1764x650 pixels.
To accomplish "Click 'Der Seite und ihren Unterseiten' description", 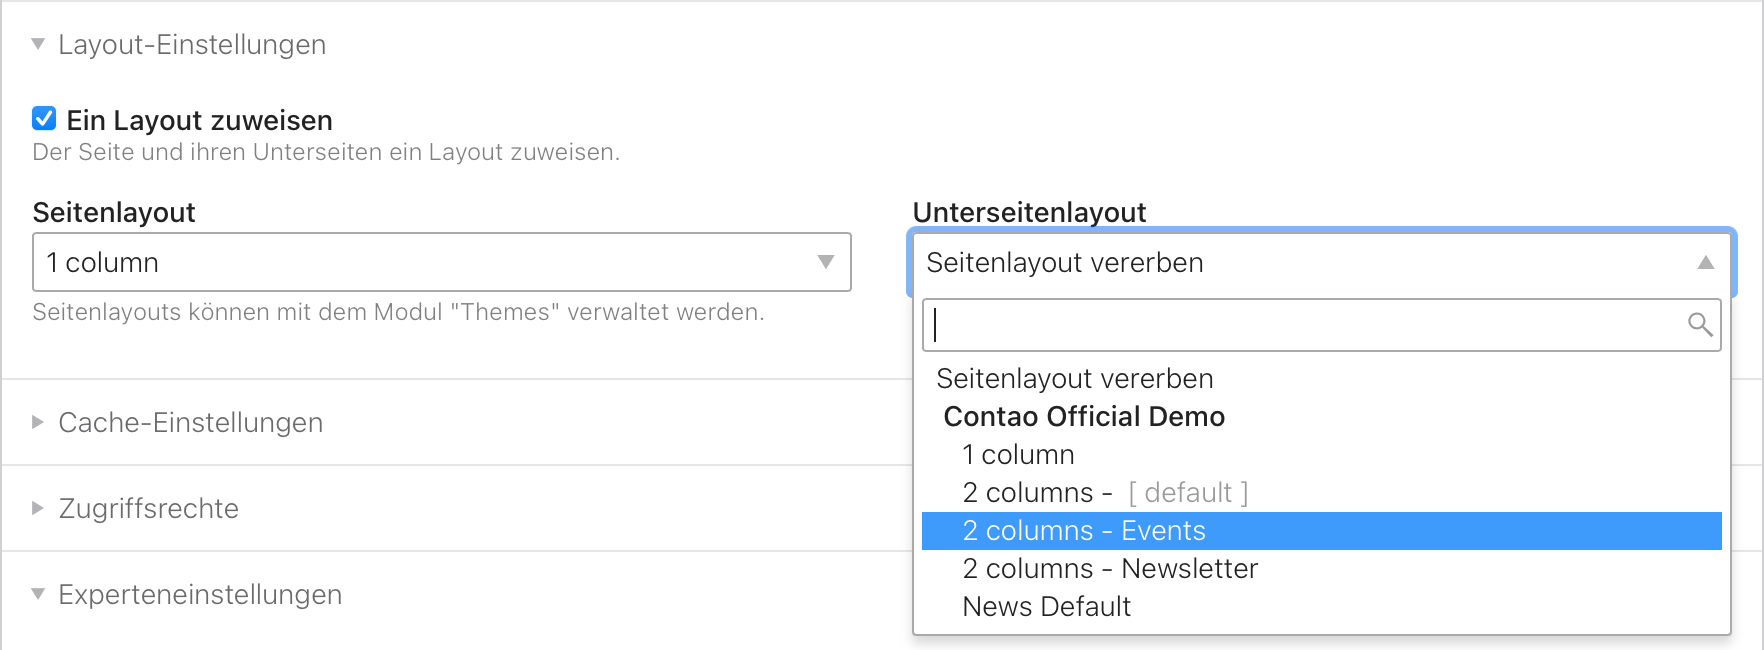I will (x=326, y=152).
